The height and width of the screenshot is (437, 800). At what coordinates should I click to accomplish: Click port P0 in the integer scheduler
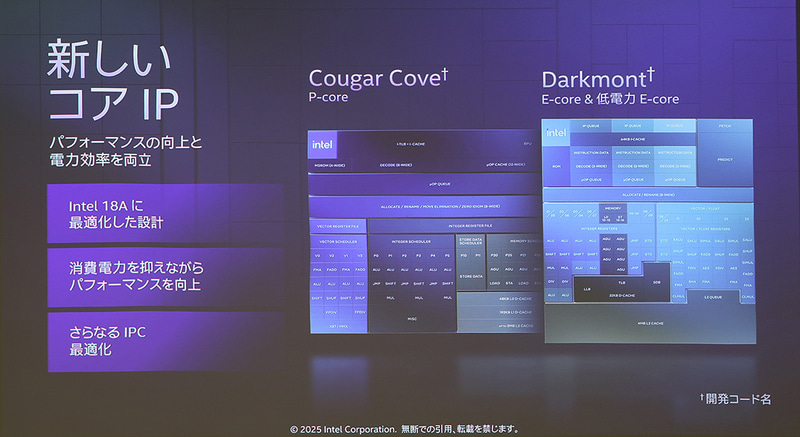coord(376,255)
